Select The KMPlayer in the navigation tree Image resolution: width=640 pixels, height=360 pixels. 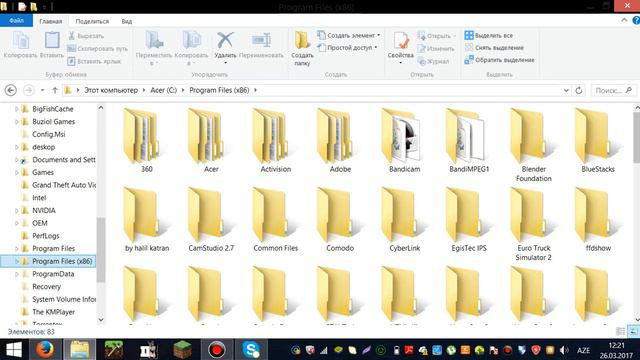[53, 312]
